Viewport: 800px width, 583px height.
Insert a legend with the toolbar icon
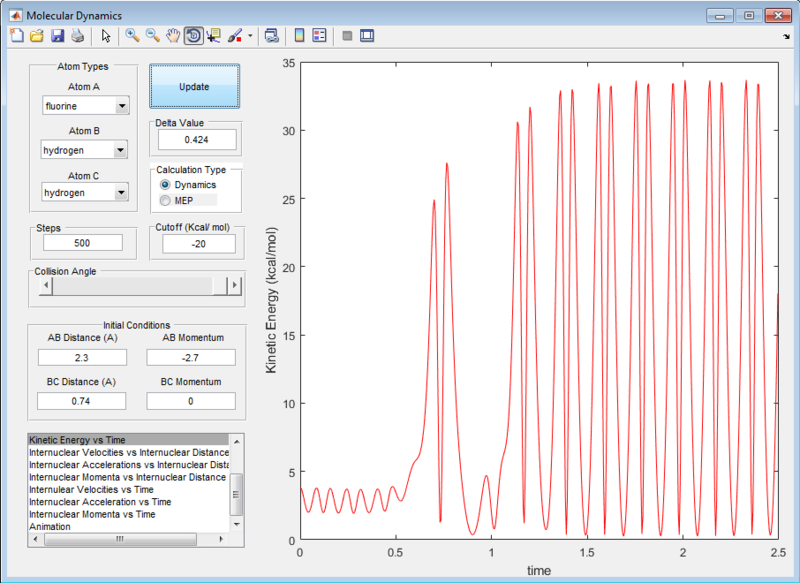(319, 36)
